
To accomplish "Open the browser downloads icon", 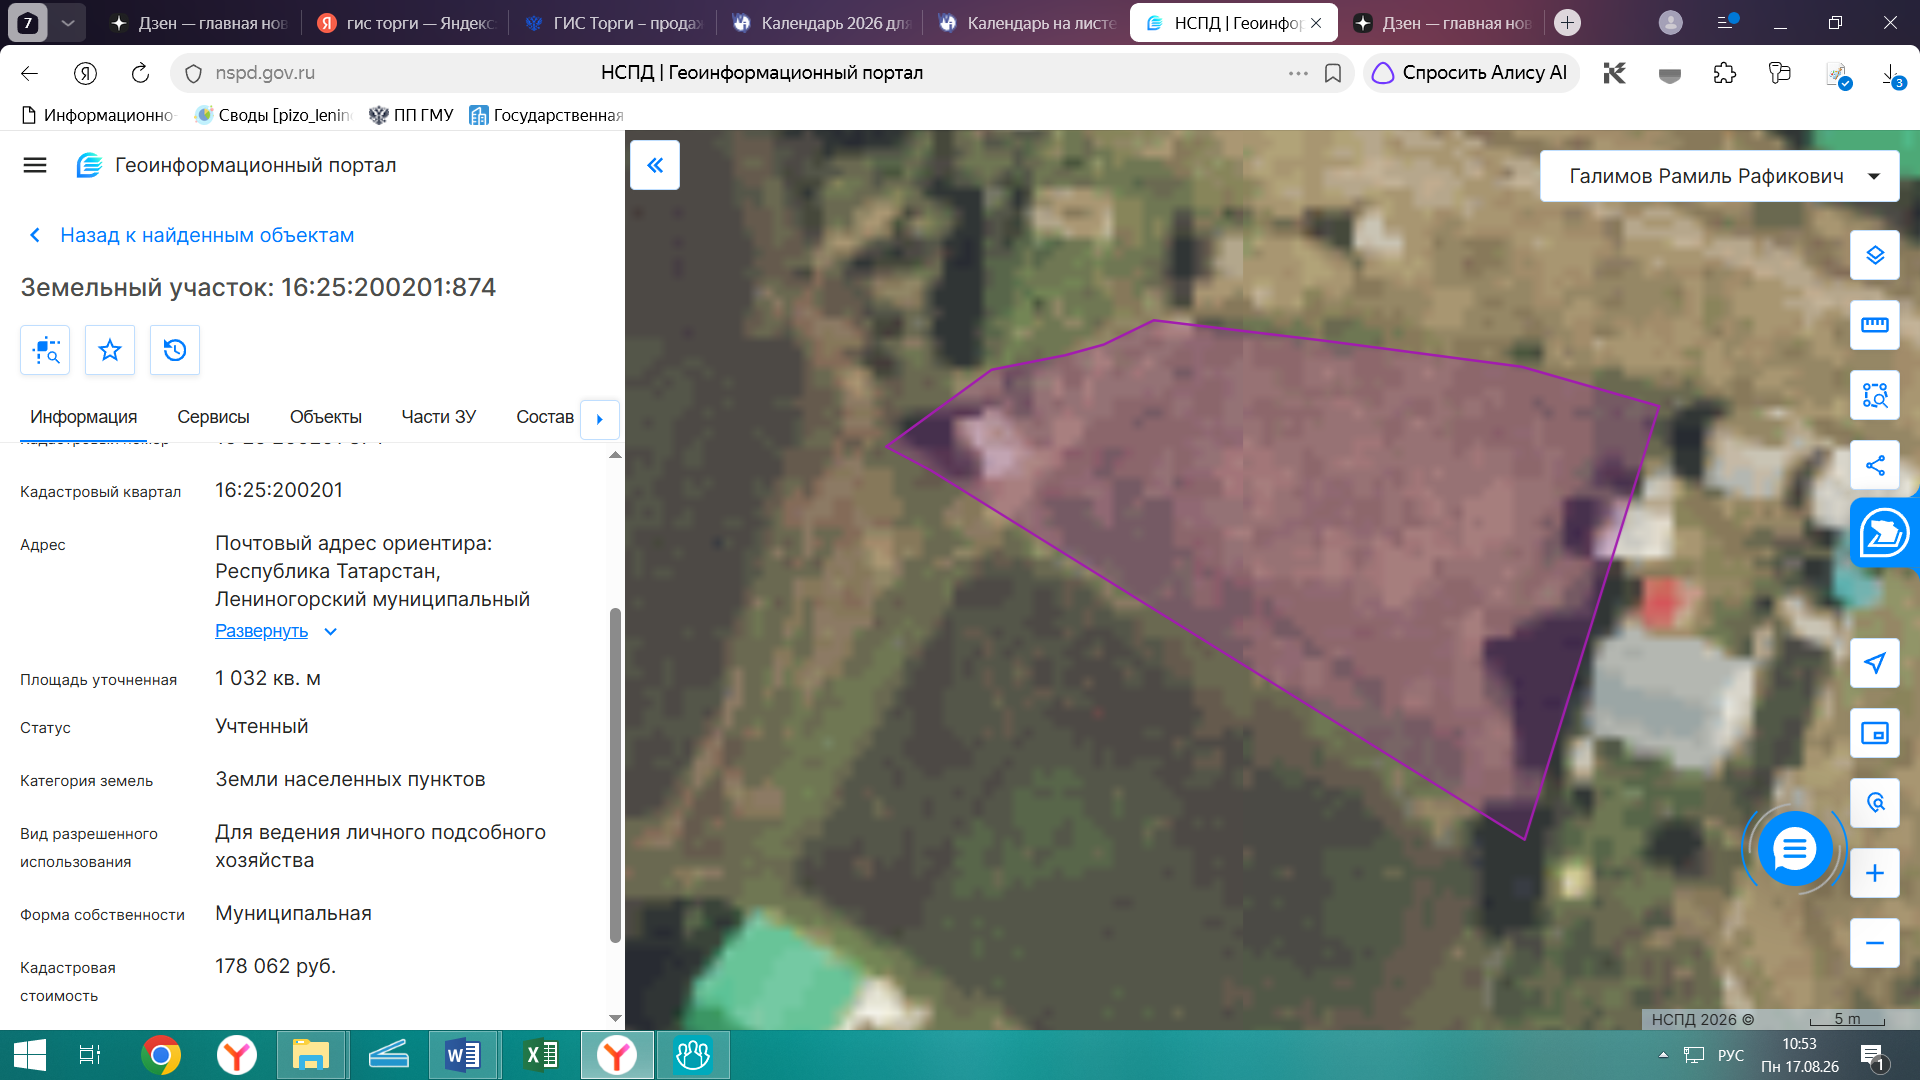I will coord(1892,75).
